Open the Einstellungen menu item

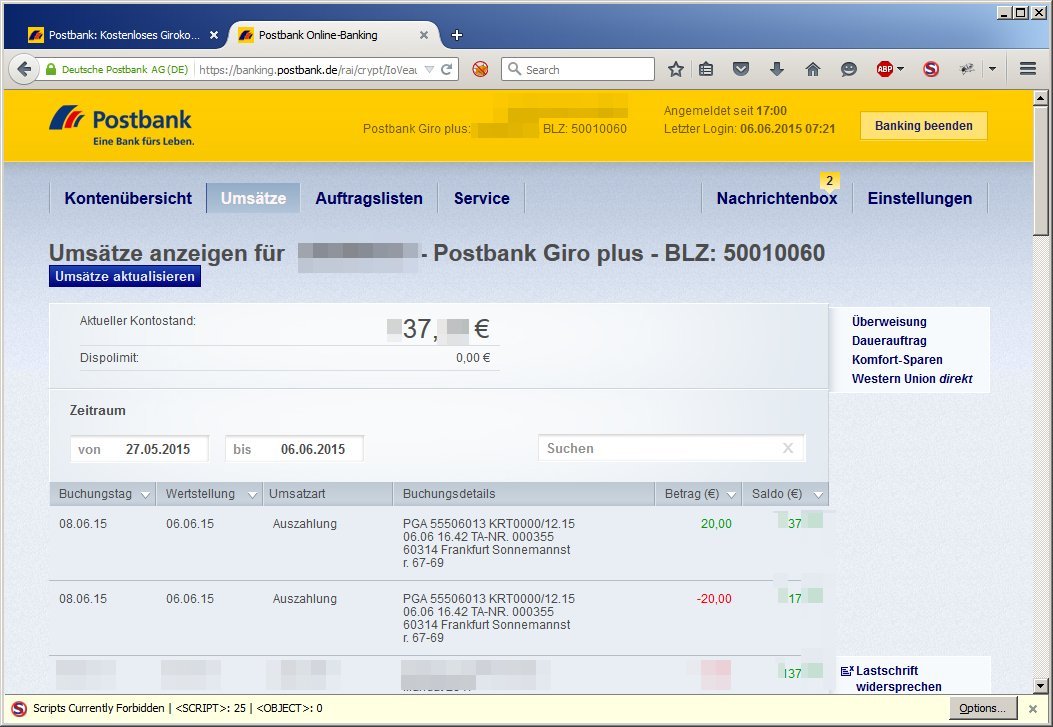click(x=919, y=198)
